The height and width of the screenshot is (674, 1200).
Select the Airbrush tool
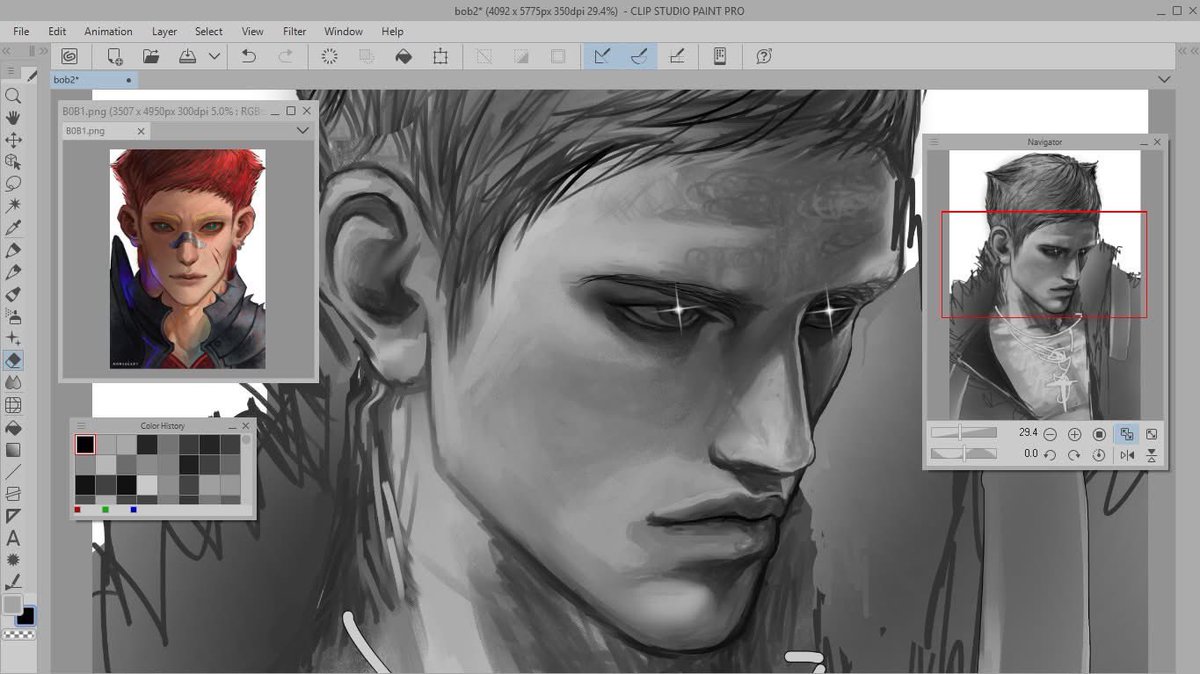pos(13,316)
